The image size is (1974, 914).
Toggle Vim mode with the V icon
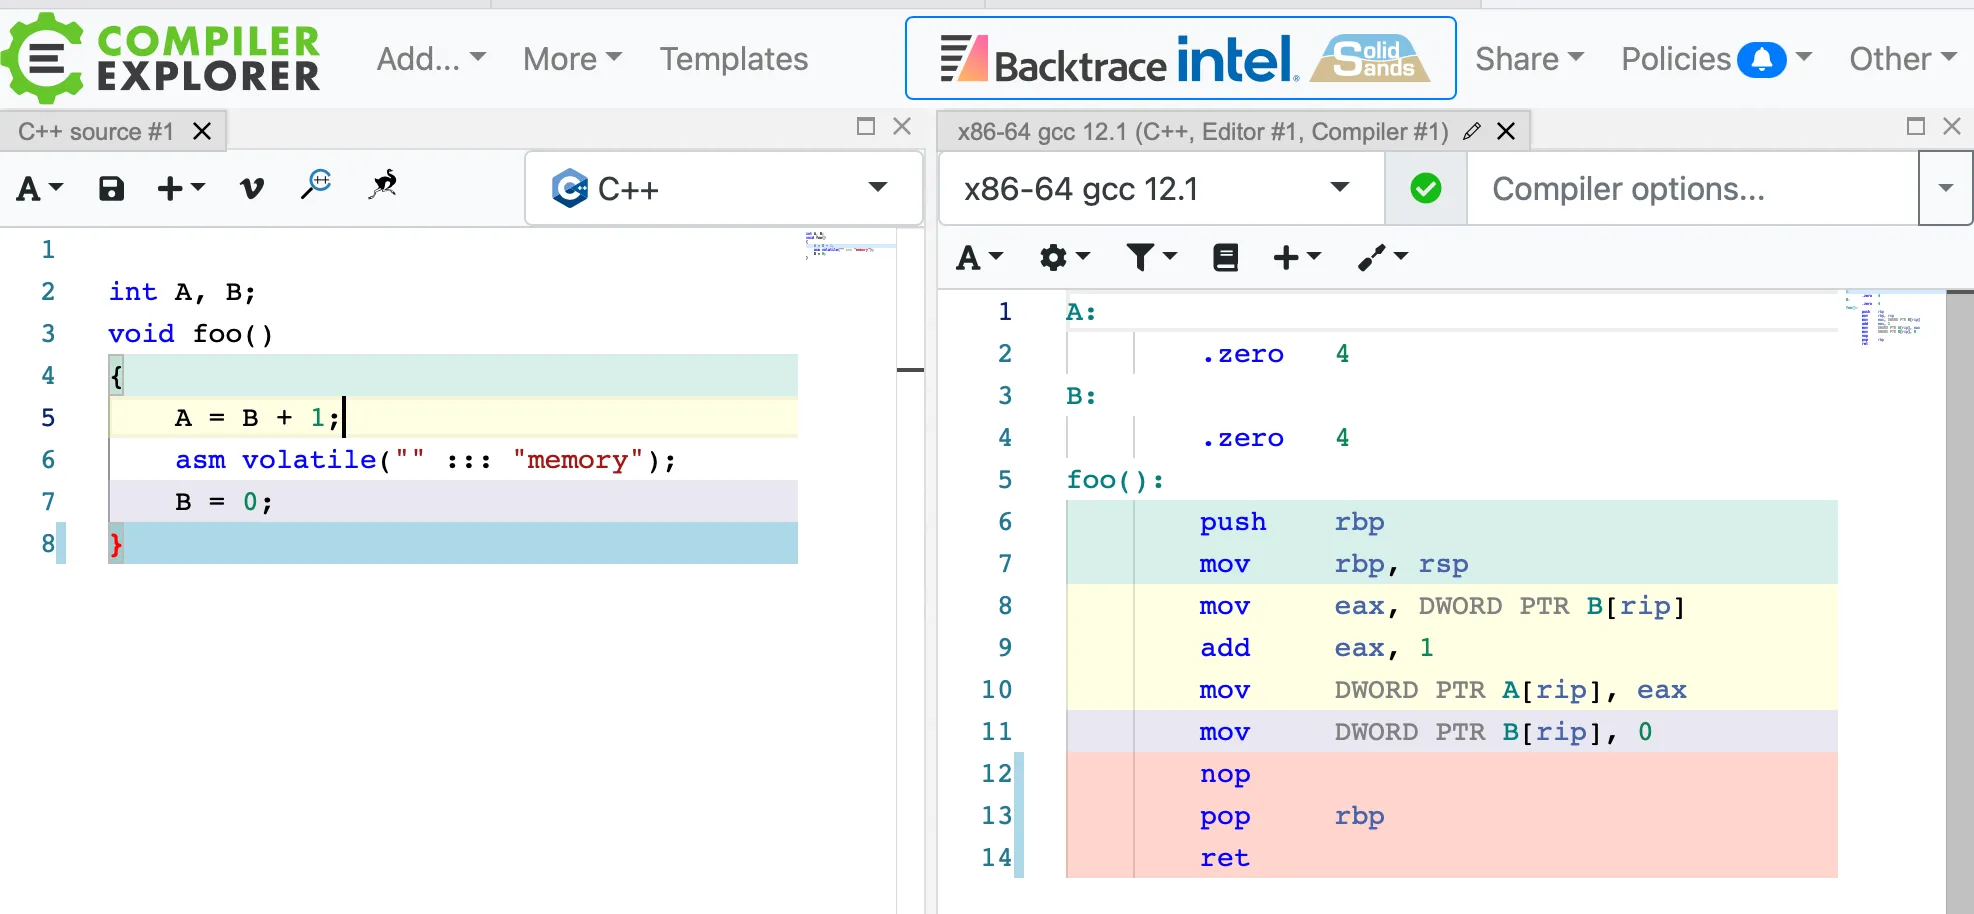252,188
